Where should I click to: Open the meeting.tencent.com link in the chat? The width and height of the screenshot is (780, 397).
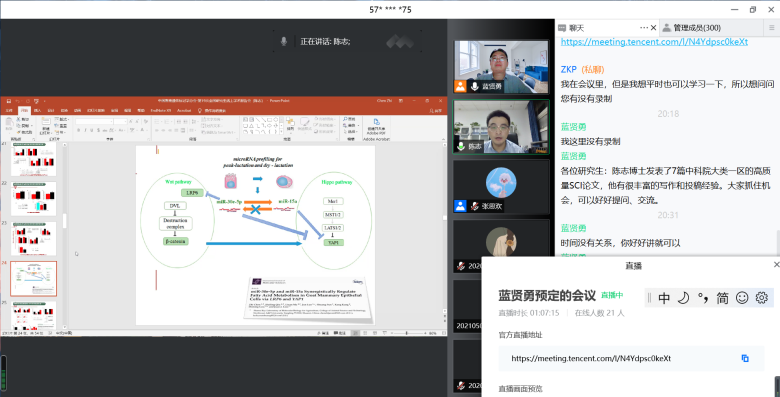pyautogui.click(x=654, y=42)
